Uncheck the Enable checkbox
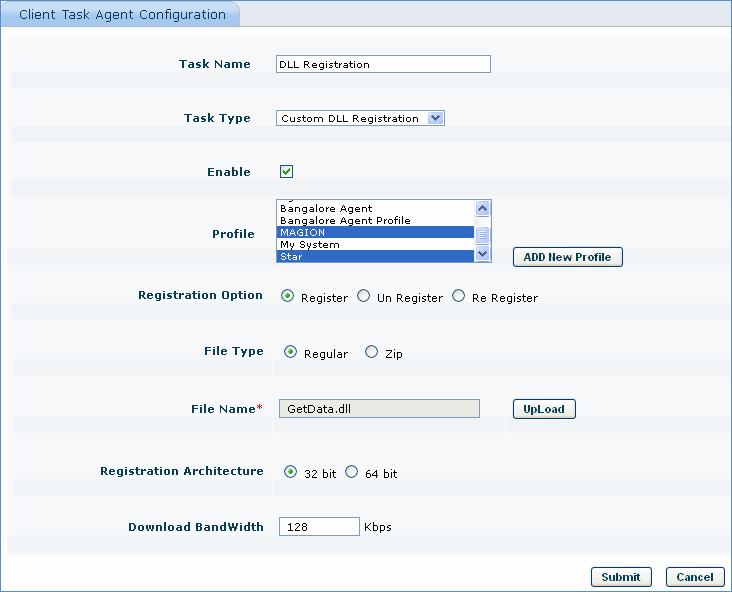 (x=286, y=172)
